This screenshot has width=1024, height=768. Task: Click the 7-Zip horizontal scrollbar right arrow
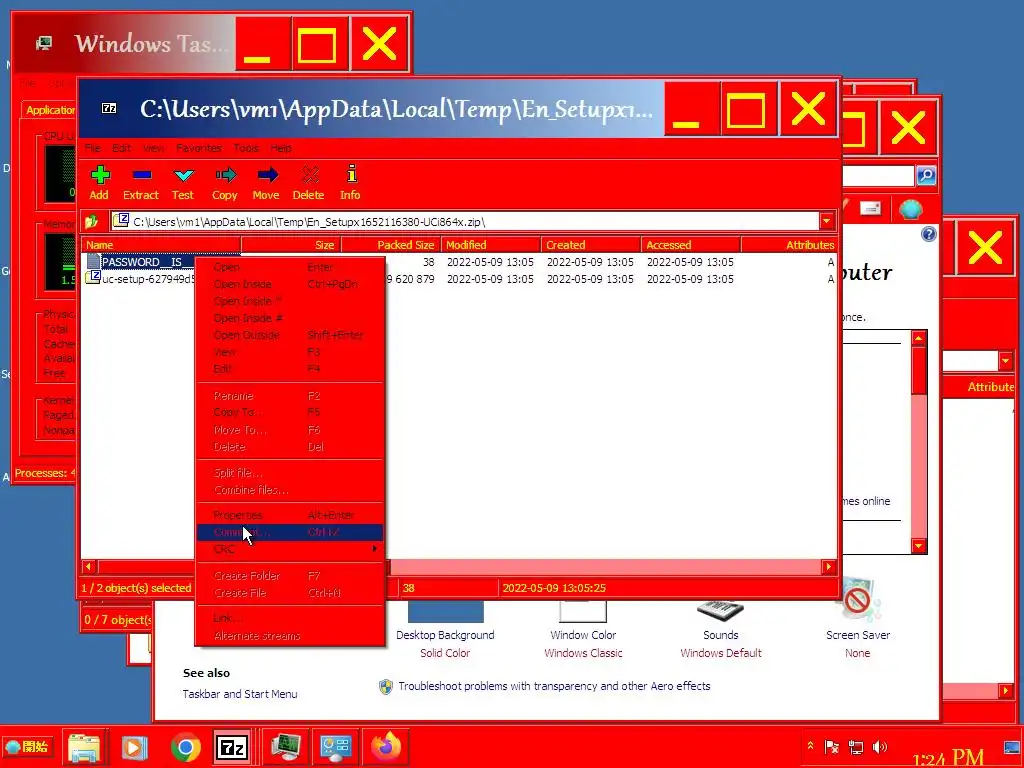point(828,567)
